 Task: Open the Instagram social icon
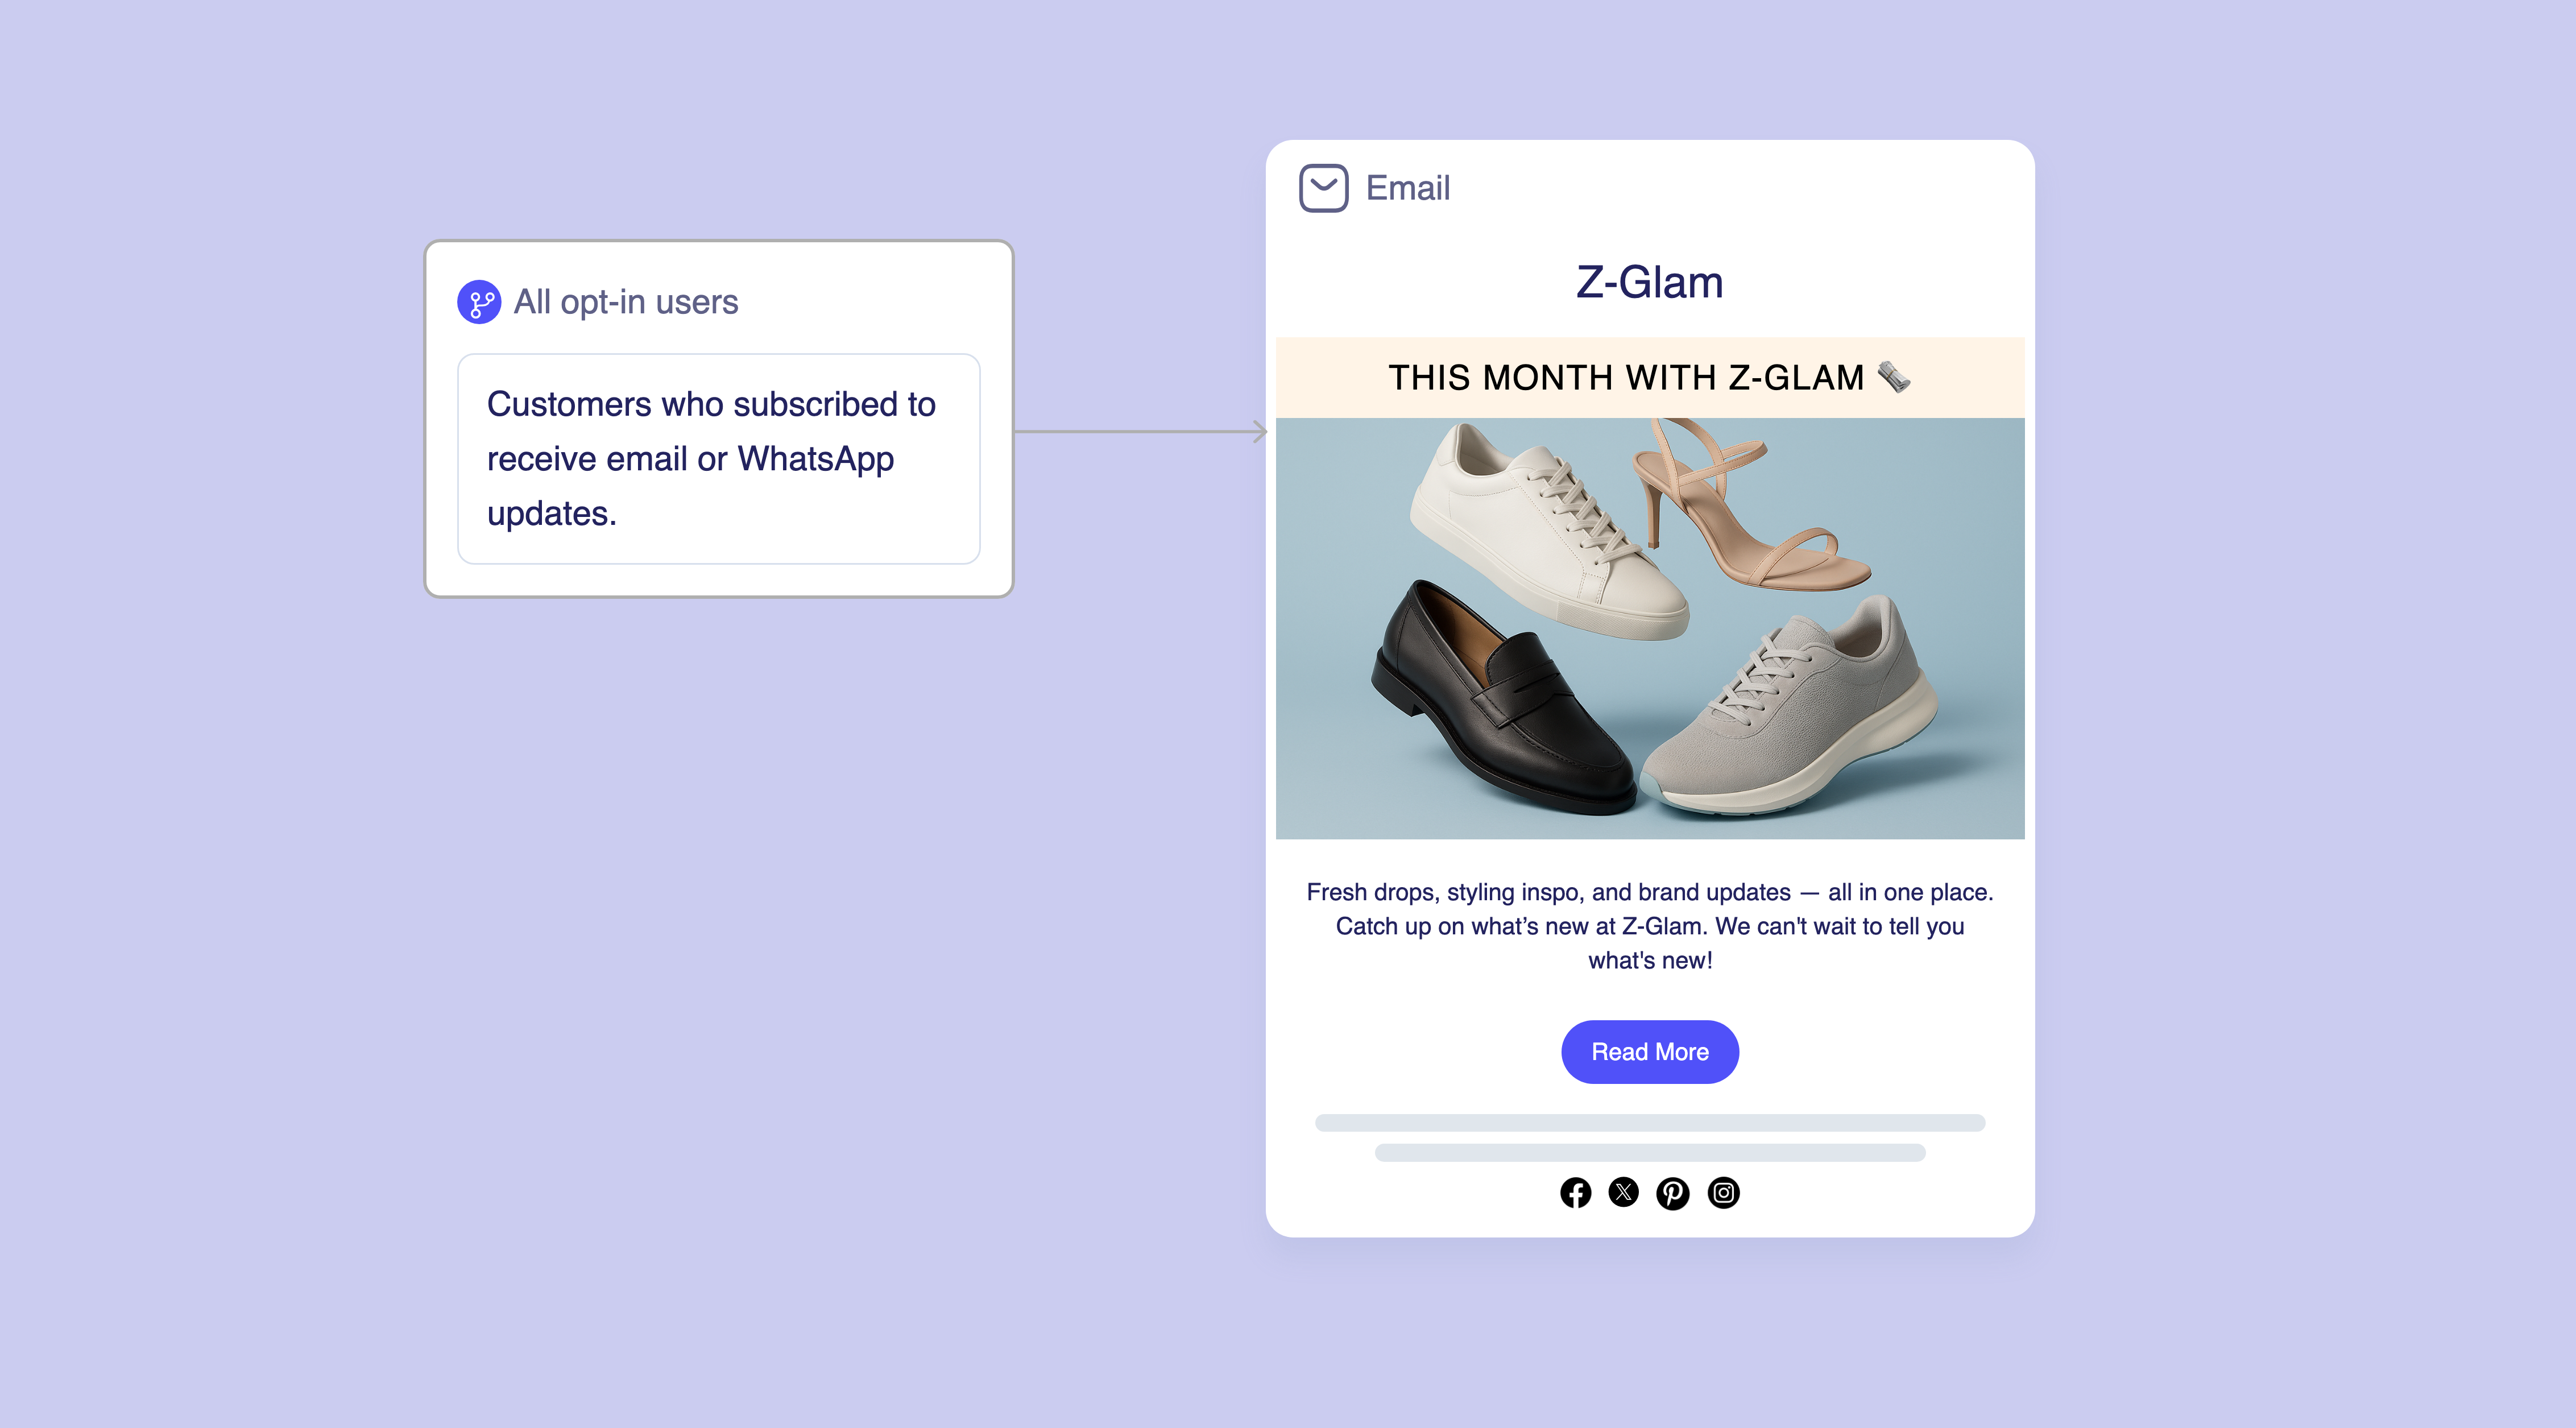[x=1723, y=1193]
